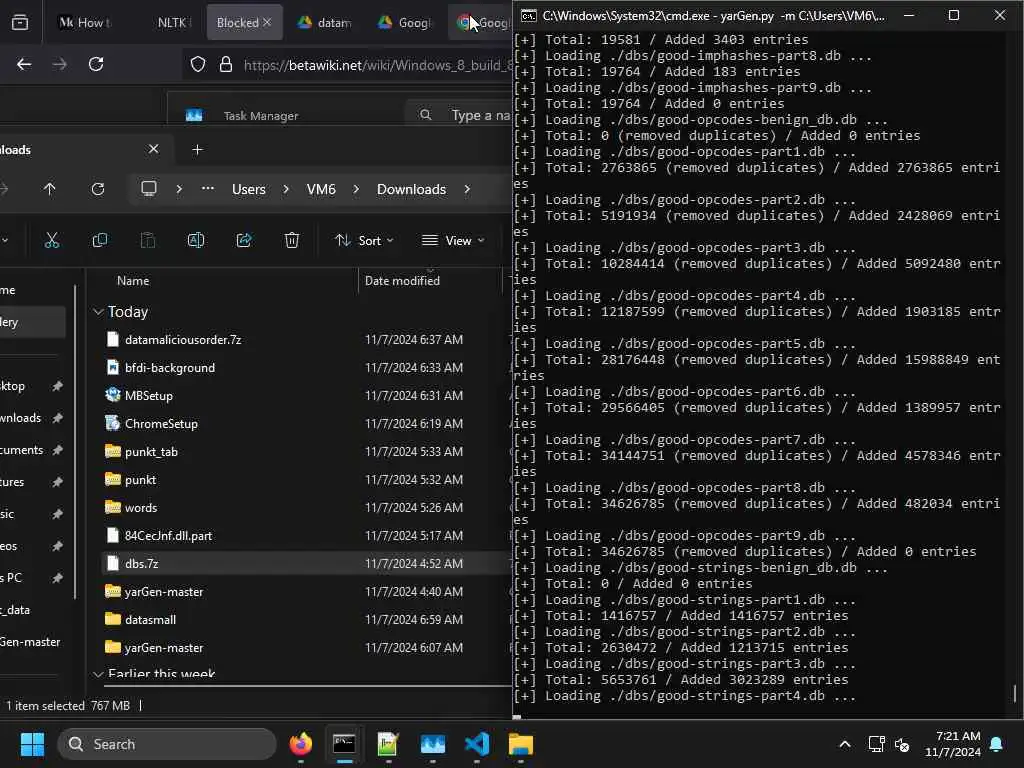This screenshot has height=768, width=1024.
Task: Click the Windows taskbar Search box
Action: (x=167, y=744)
